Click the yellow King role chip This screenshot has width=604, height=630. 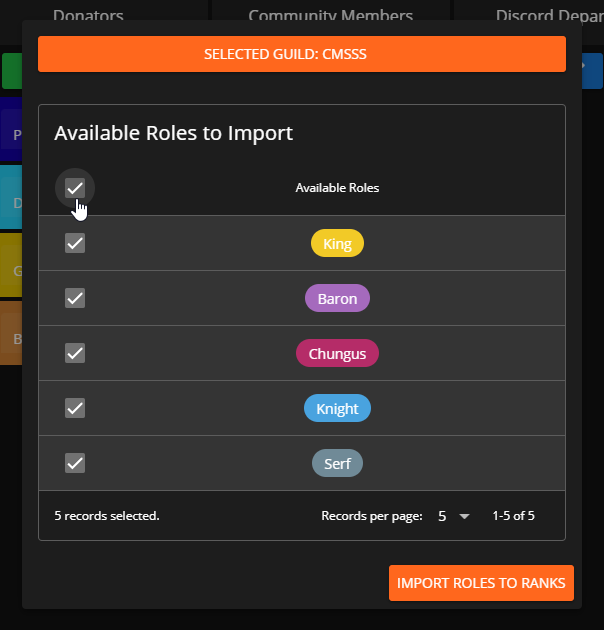point(337,243)
